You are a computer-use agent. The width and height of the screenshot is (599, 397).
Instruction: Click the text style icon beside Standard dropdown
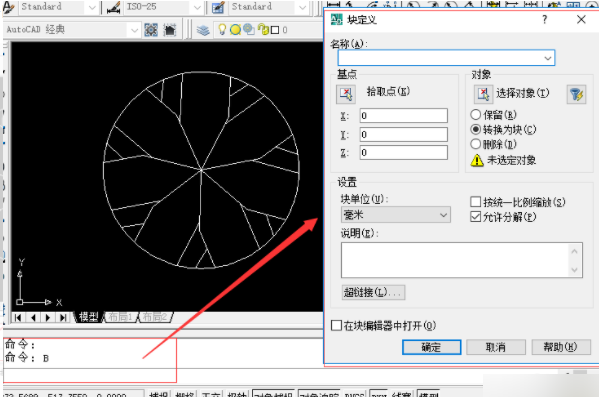tap(8, 7)
